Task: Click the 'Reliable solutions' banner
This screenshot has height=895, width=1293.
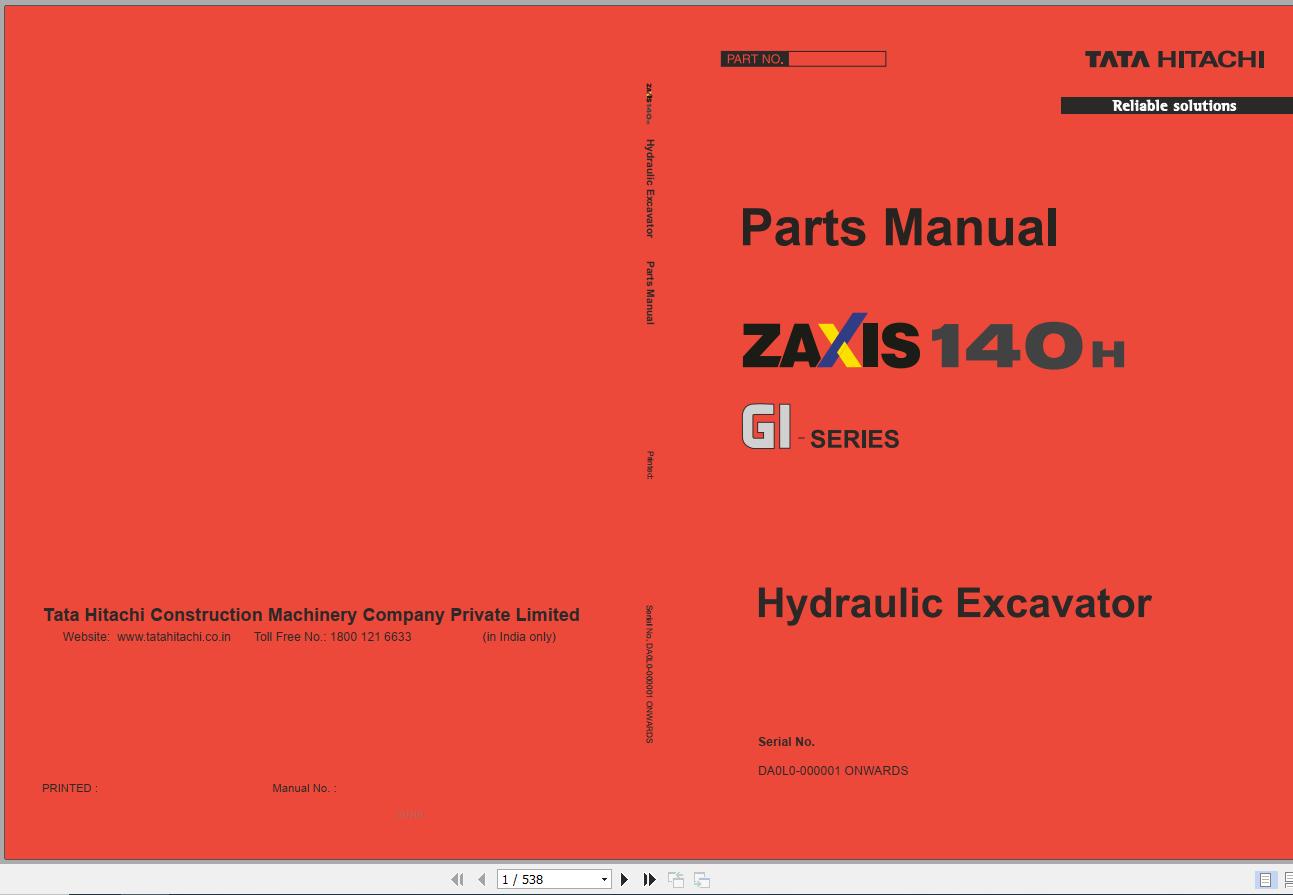Action: 1176,105
